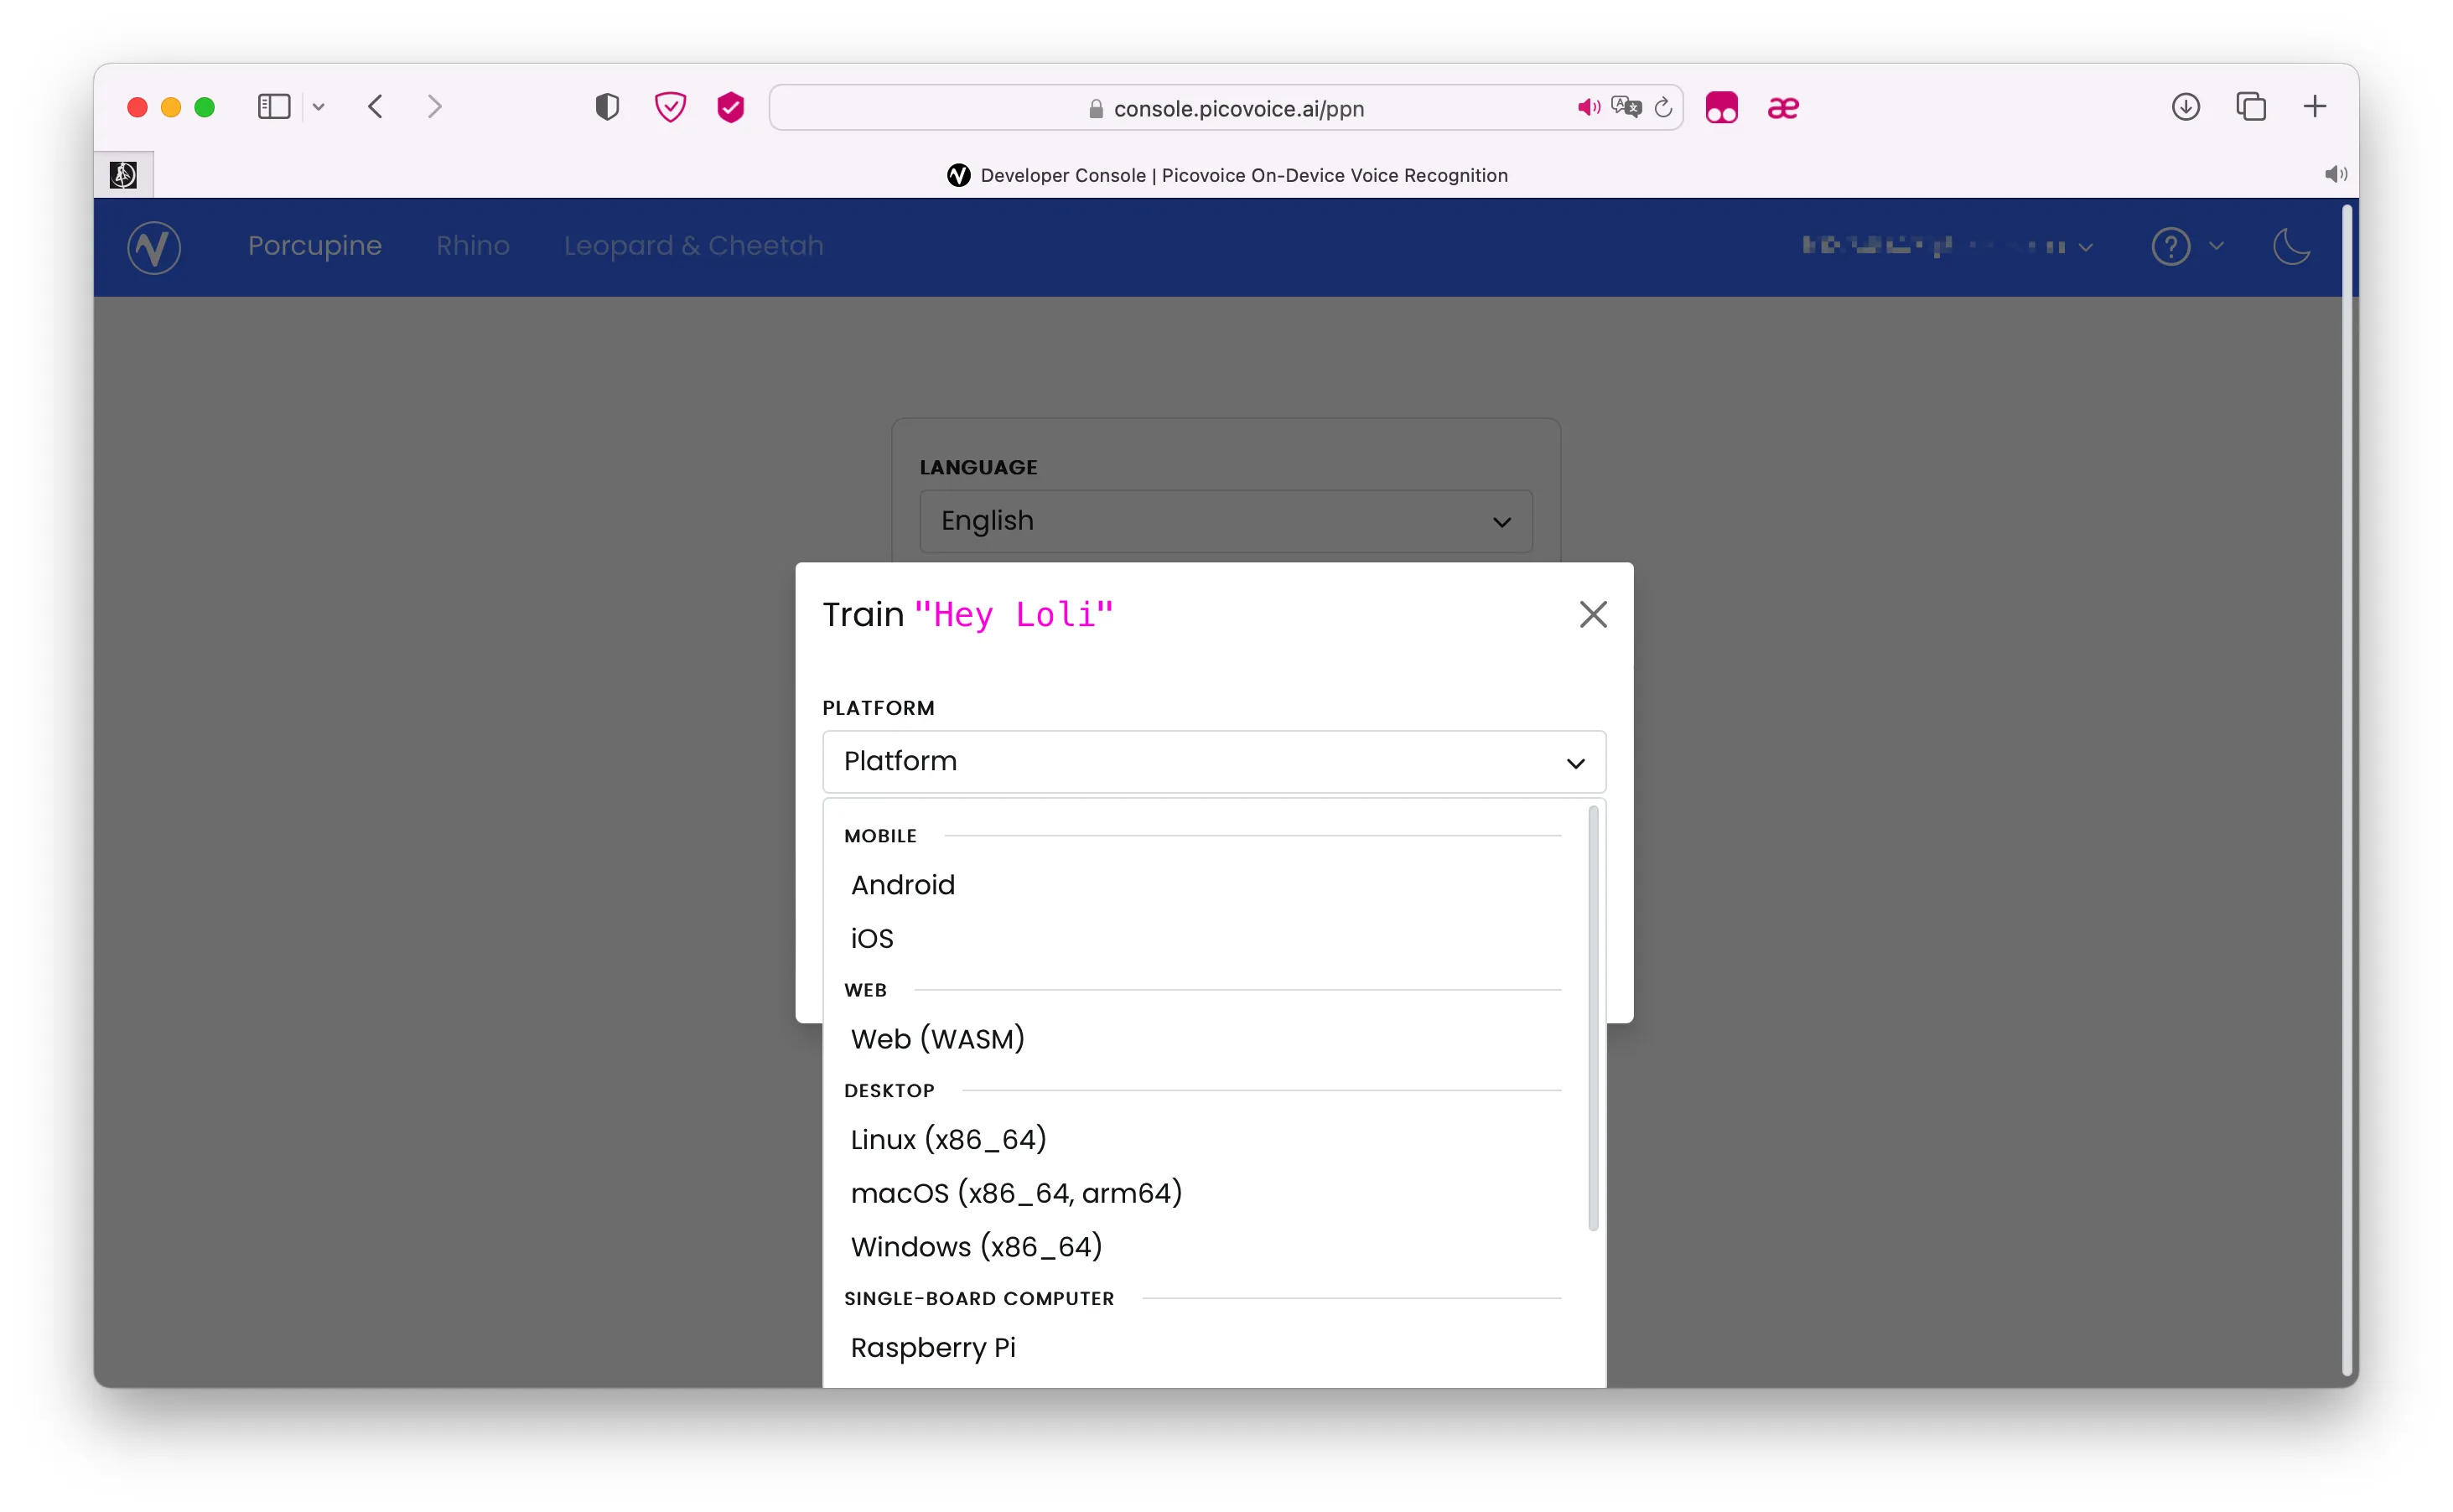
Task: Open the downloads icon in Safari toolbar
Action: pos(2185,107)
